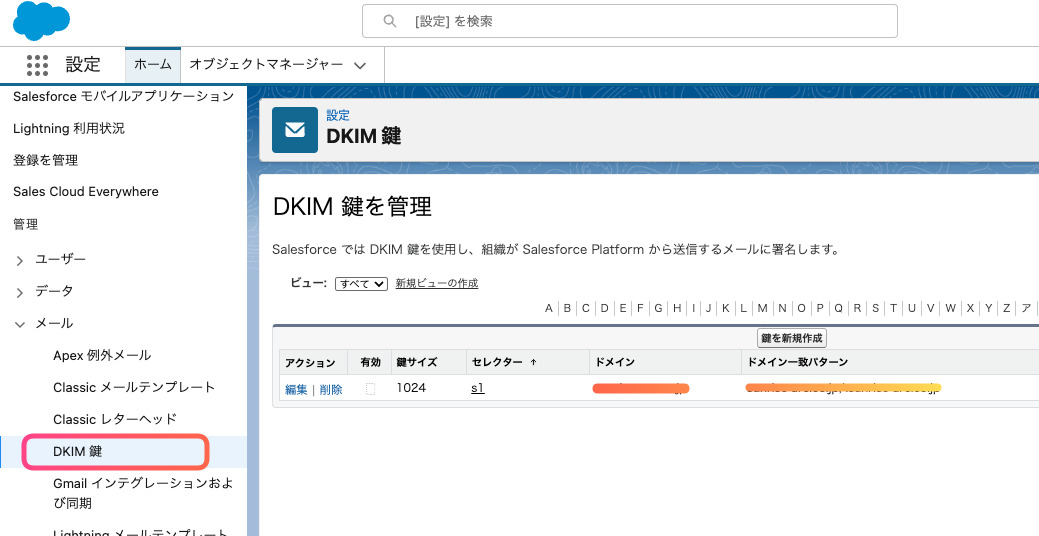Open Gmail インテグレーションおよび同期 in sidebar

[x=143, y=493]
